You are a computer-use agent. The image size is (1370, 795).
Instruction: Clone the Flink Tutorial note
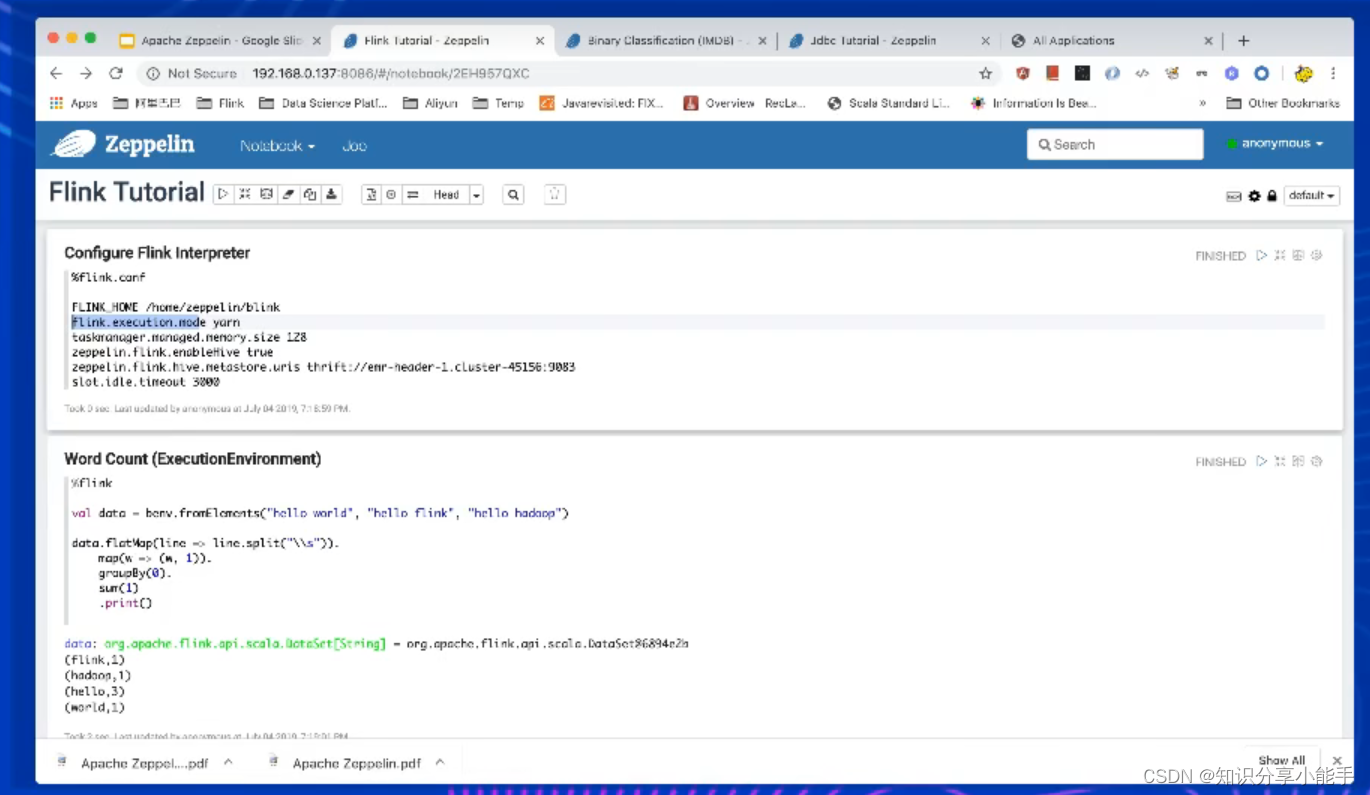click(310, 195)
